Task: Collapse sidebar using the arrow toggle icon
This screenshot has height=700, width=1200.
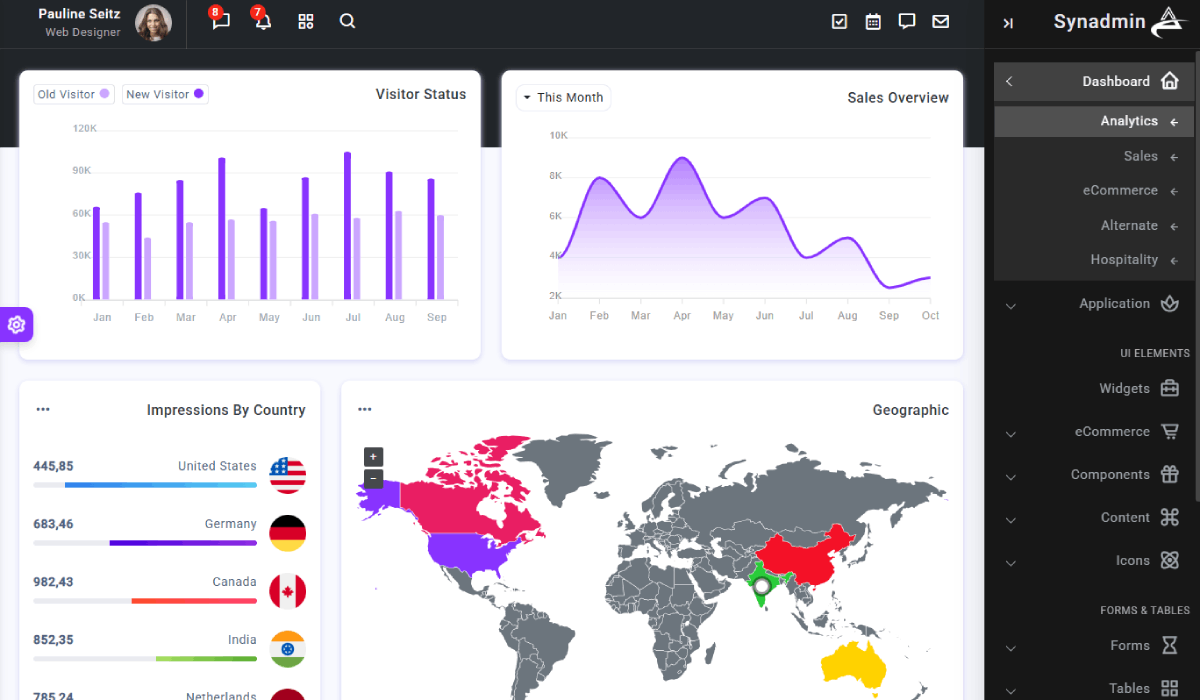Action: click(1008, 23)
